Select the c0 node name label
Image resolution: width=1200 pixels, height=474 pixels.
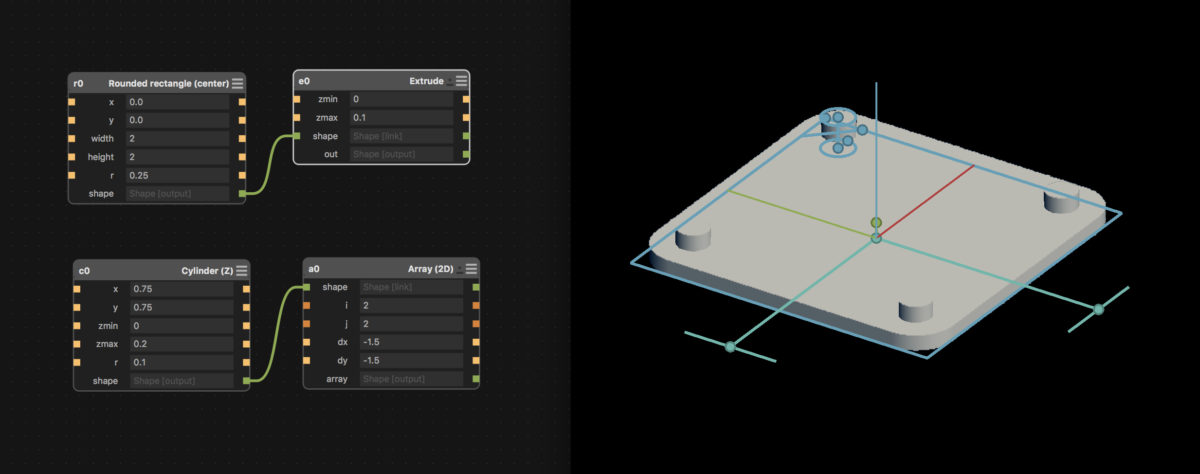click(x=84, y=270)
